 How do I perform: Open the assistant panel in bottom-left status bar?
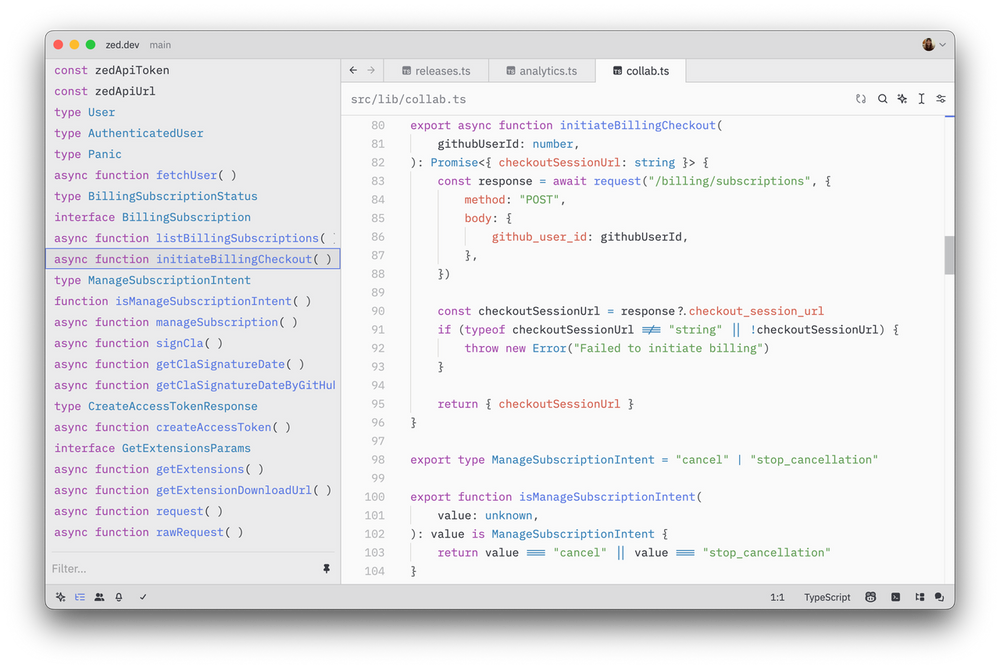coord(60,597)
